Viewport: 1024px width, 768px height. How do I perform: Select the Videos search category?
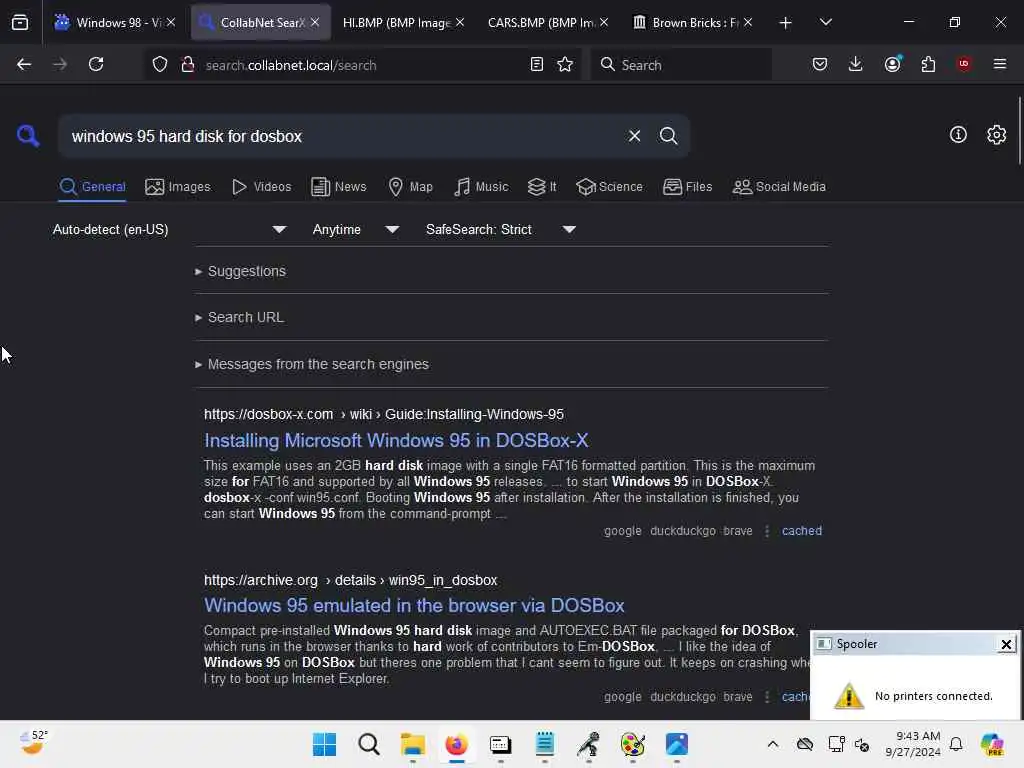[x=261, y=187]
